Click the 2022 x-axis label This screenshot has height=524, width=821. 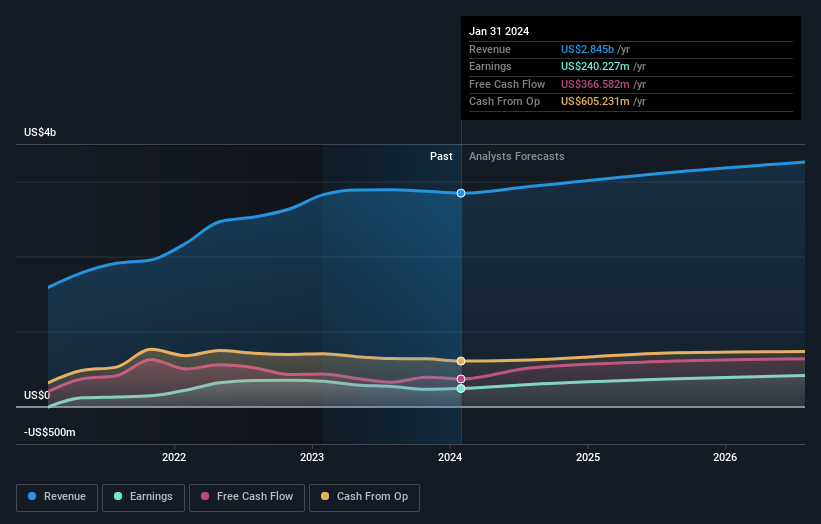tap(174, 457)
